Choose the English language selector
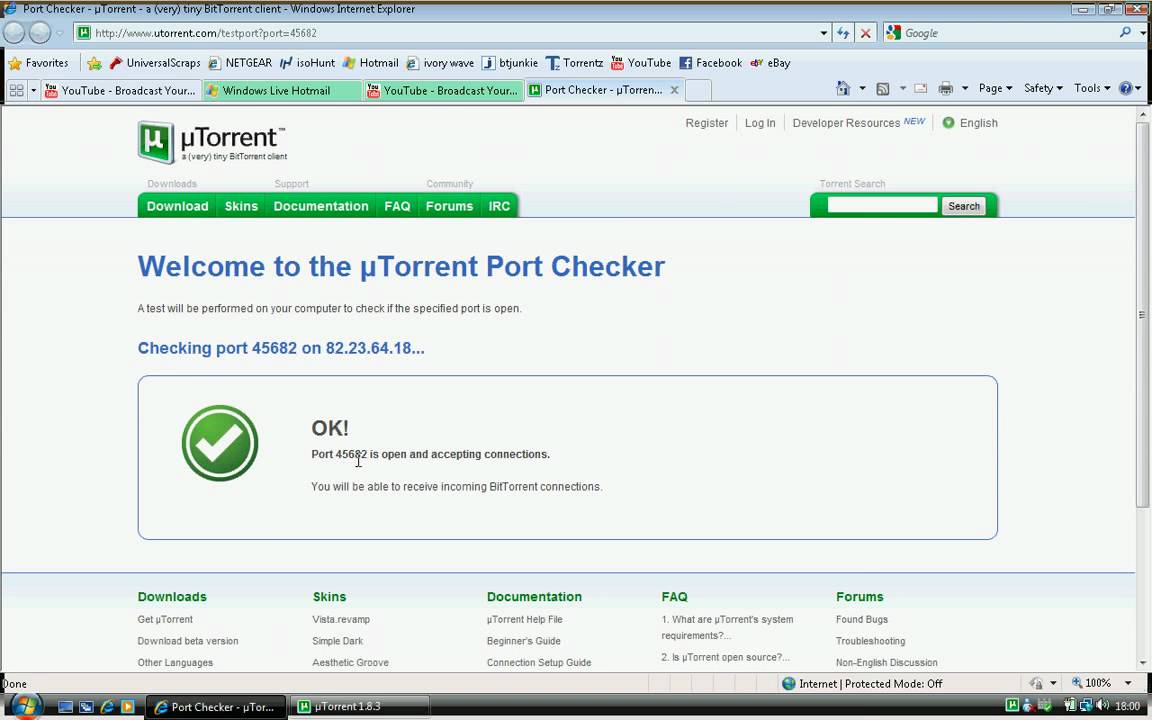Image resolution: width=1152 pixels, height=720 pixels. pos(970,123)
